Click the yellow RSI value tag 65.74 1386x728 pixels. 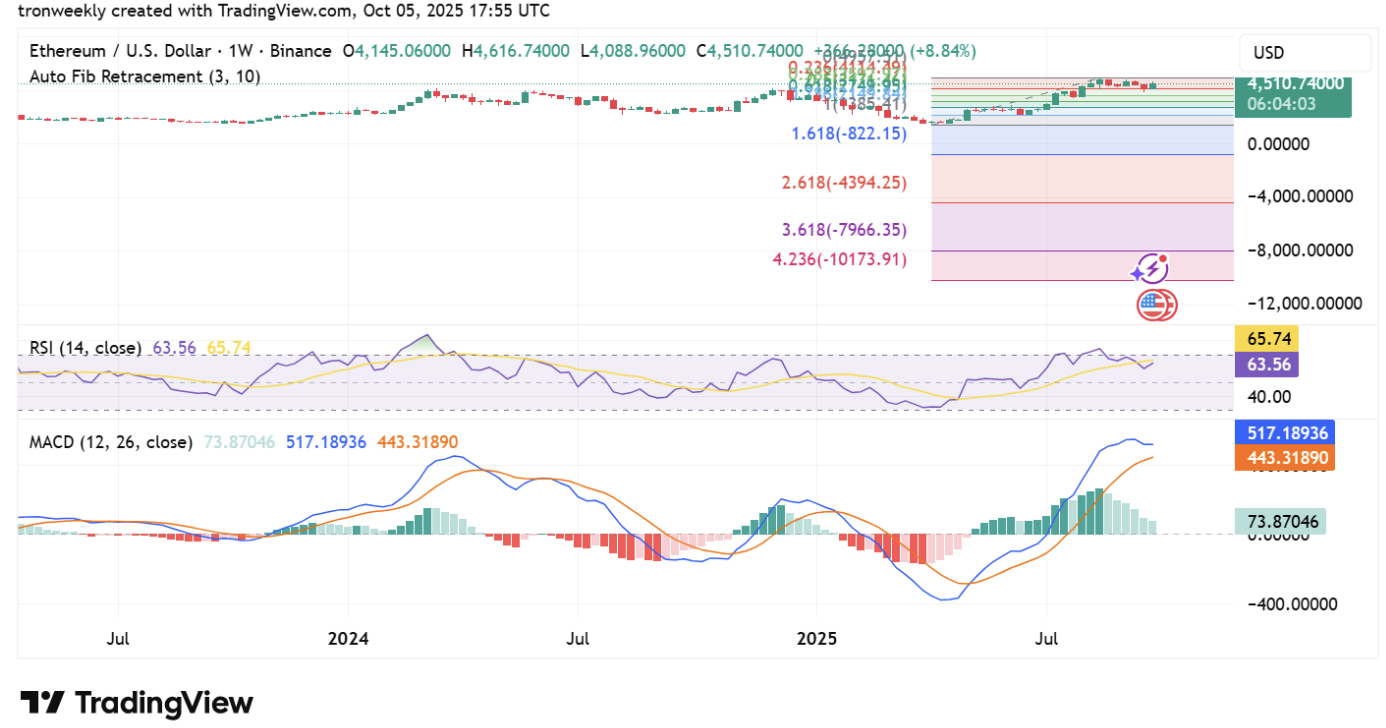1267,339
